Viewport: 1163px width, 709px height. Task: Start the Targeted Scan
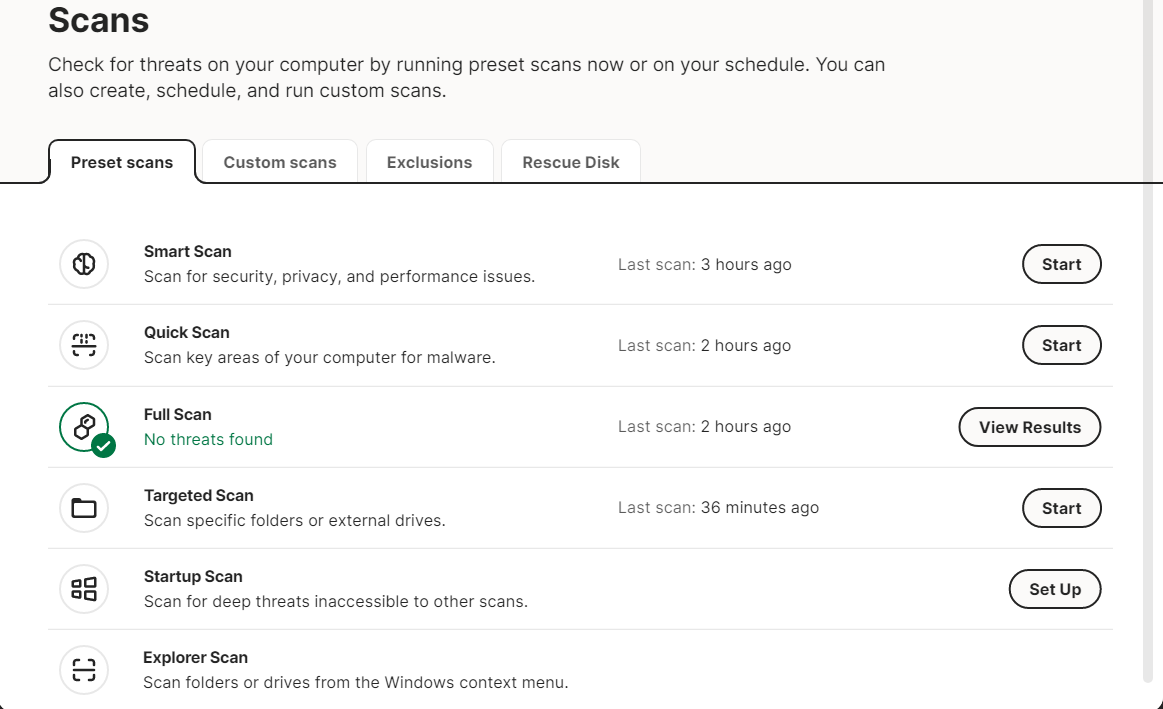1061,508
